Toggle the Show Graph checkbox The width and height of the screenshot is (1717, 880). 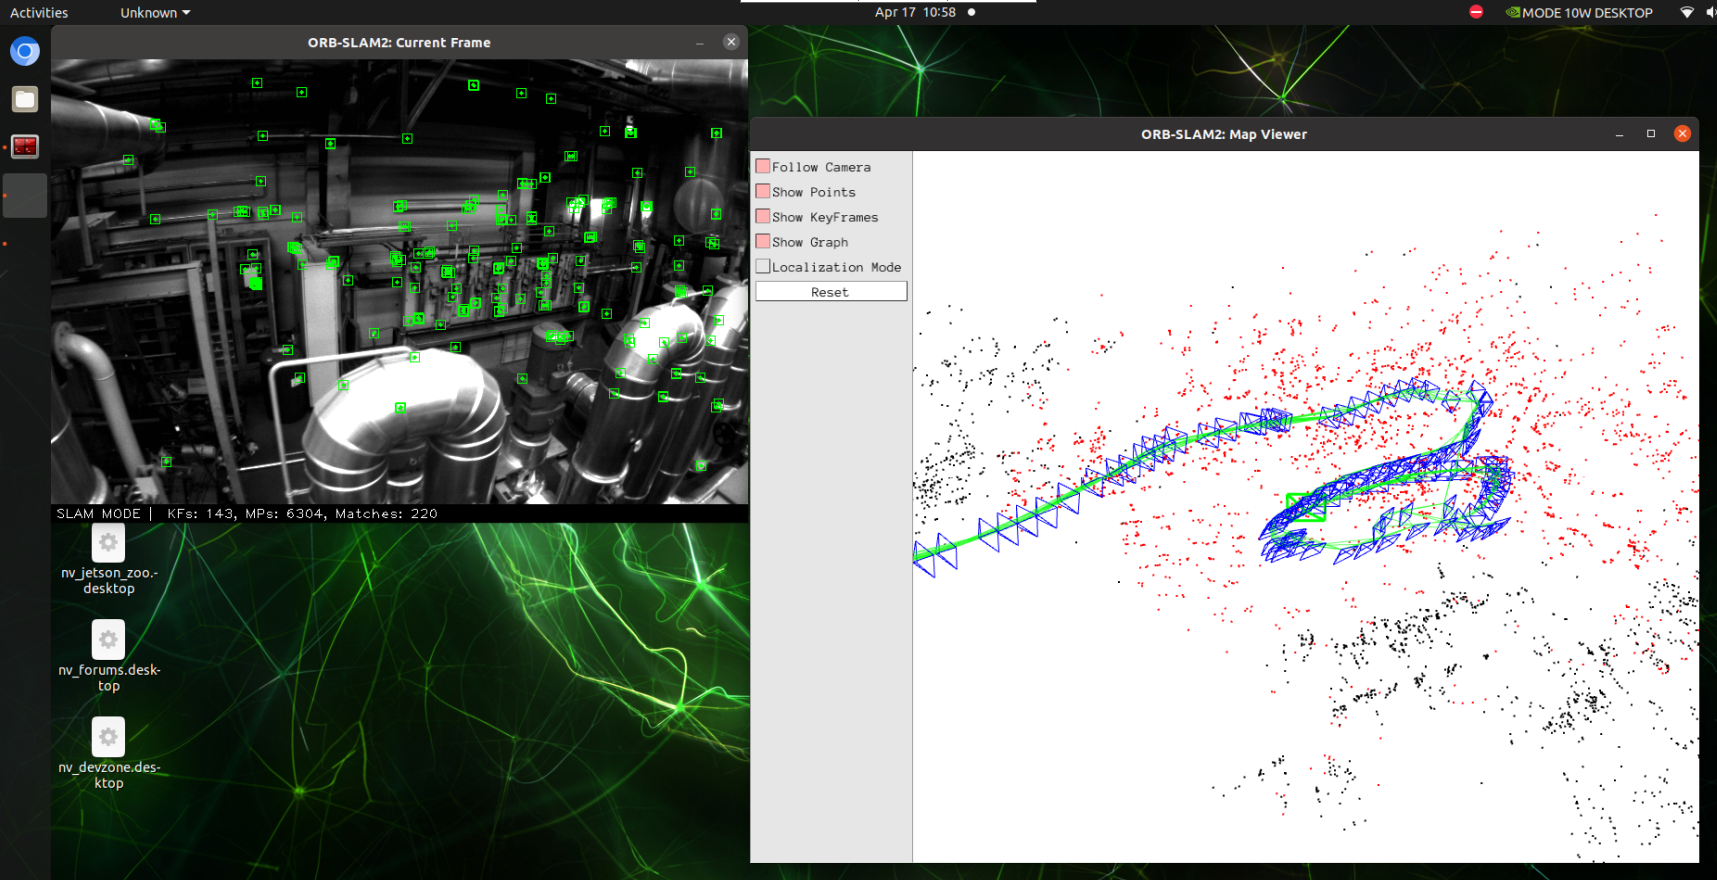click(x=763, y=241)
